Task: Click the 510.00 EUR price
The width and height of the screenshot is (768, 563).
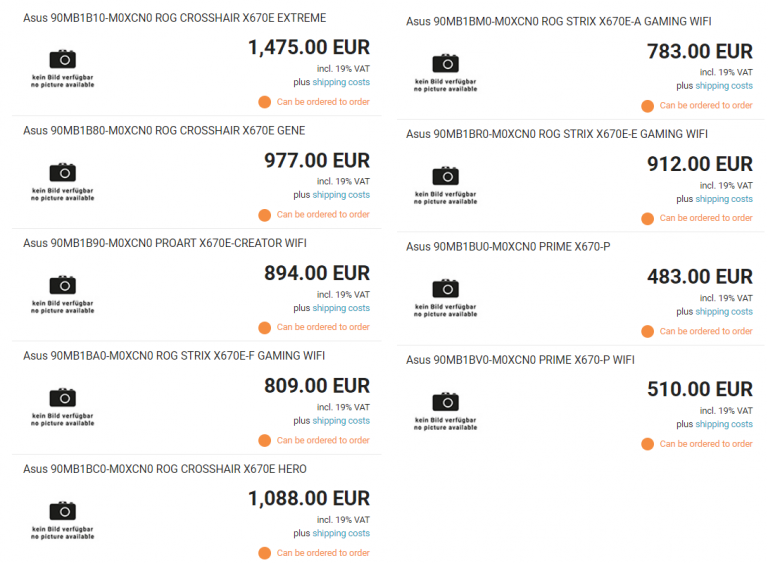Action: pos(699,389)
